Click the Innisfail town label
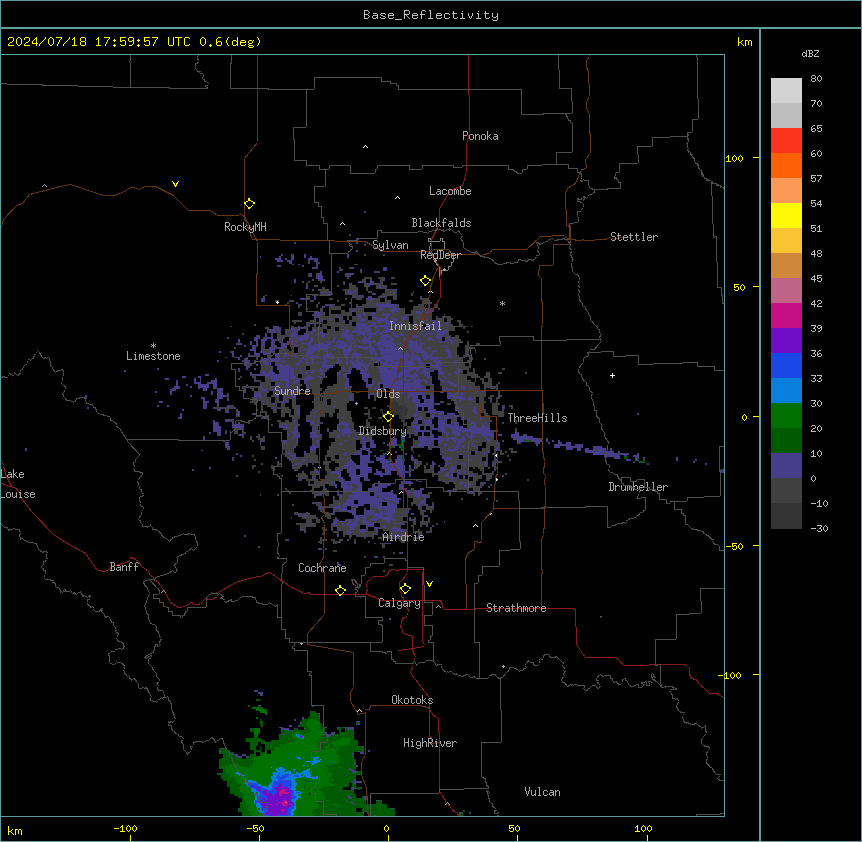 (415, 326)
